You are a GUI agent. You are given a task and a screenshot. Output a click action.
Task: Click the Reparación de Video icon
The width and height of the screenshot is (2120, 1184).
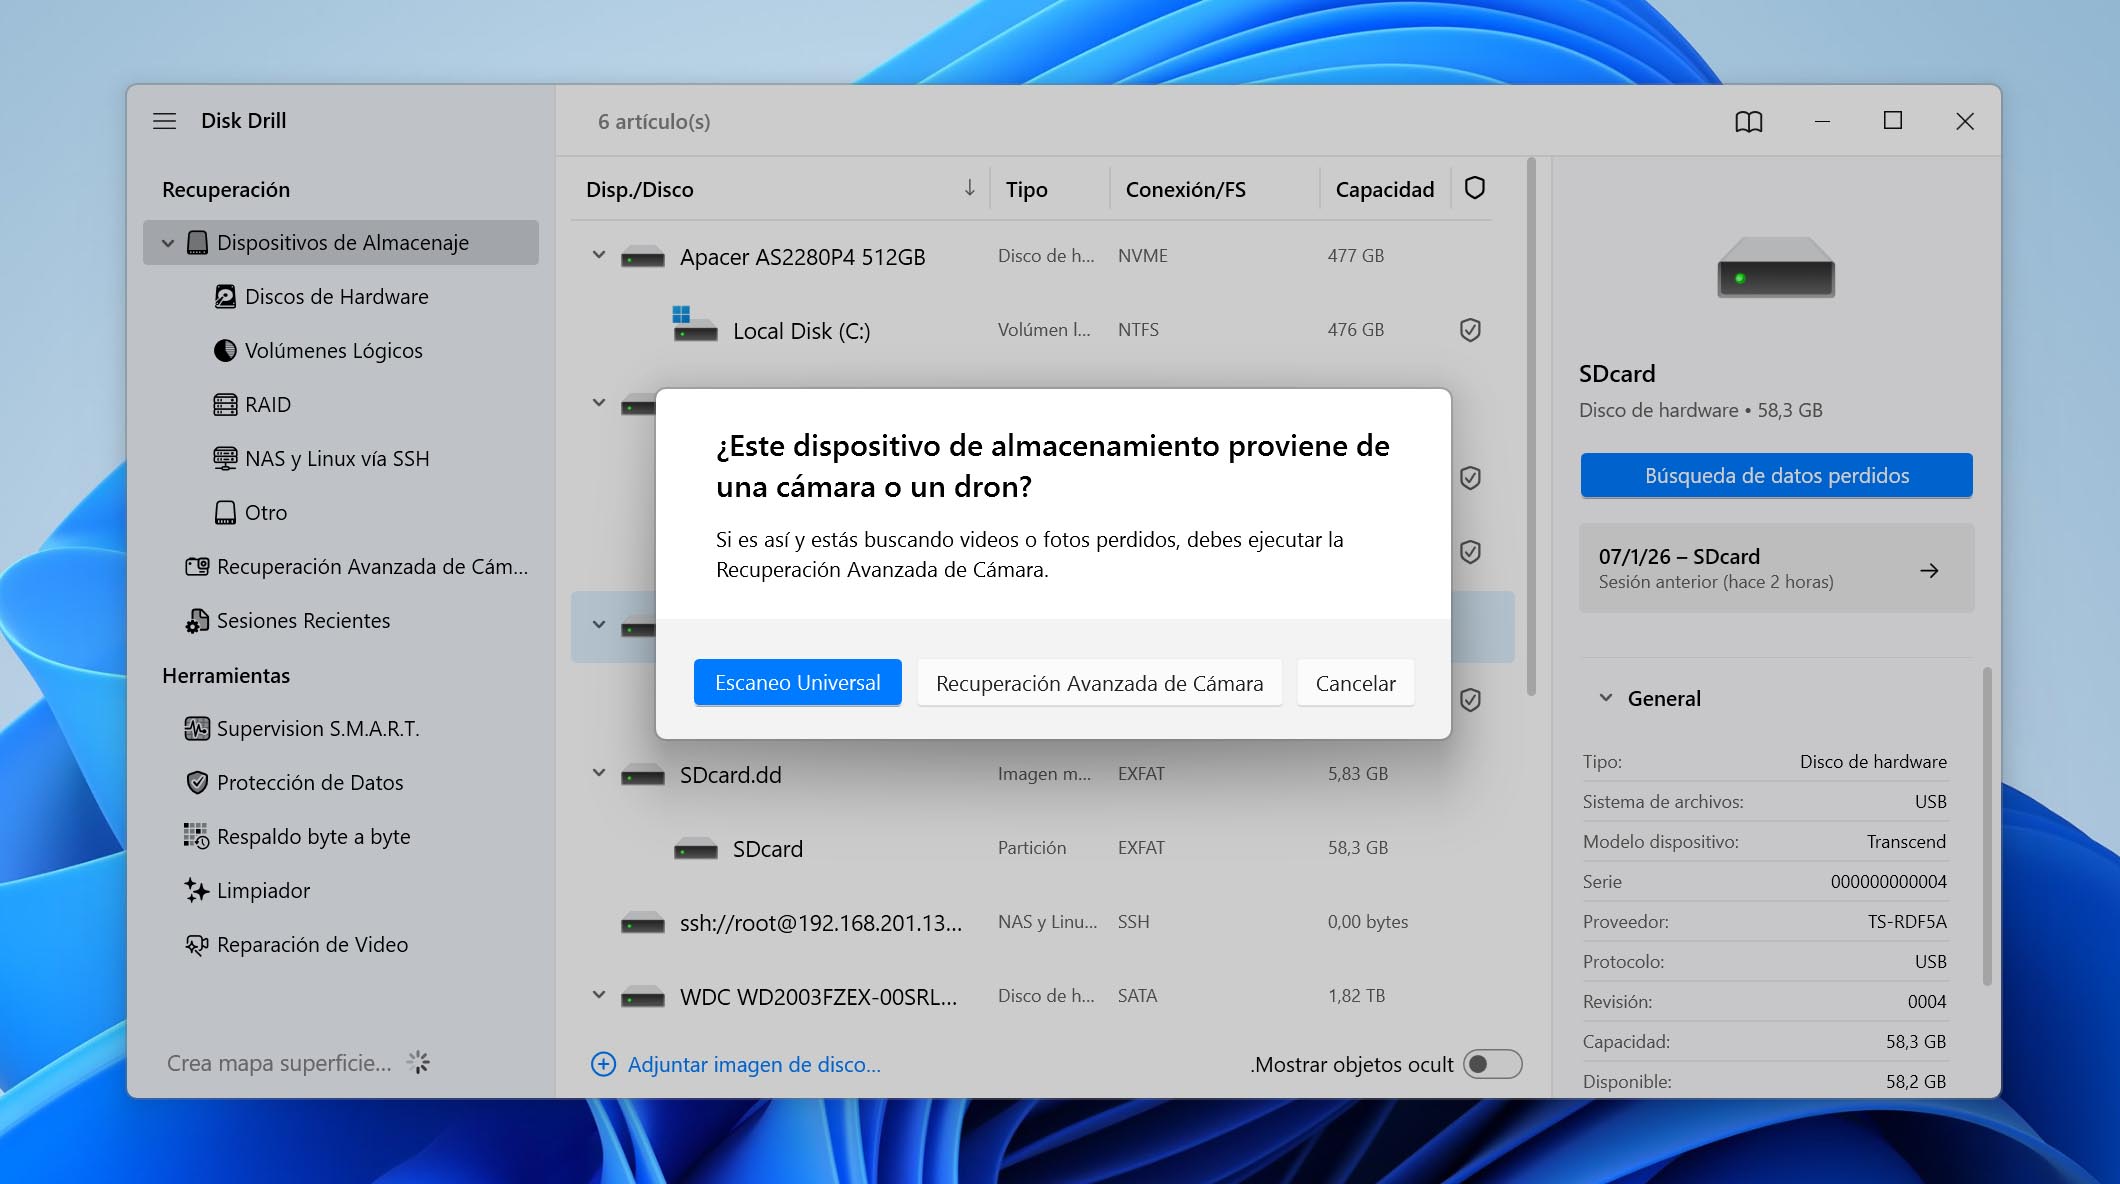point(197,945)
